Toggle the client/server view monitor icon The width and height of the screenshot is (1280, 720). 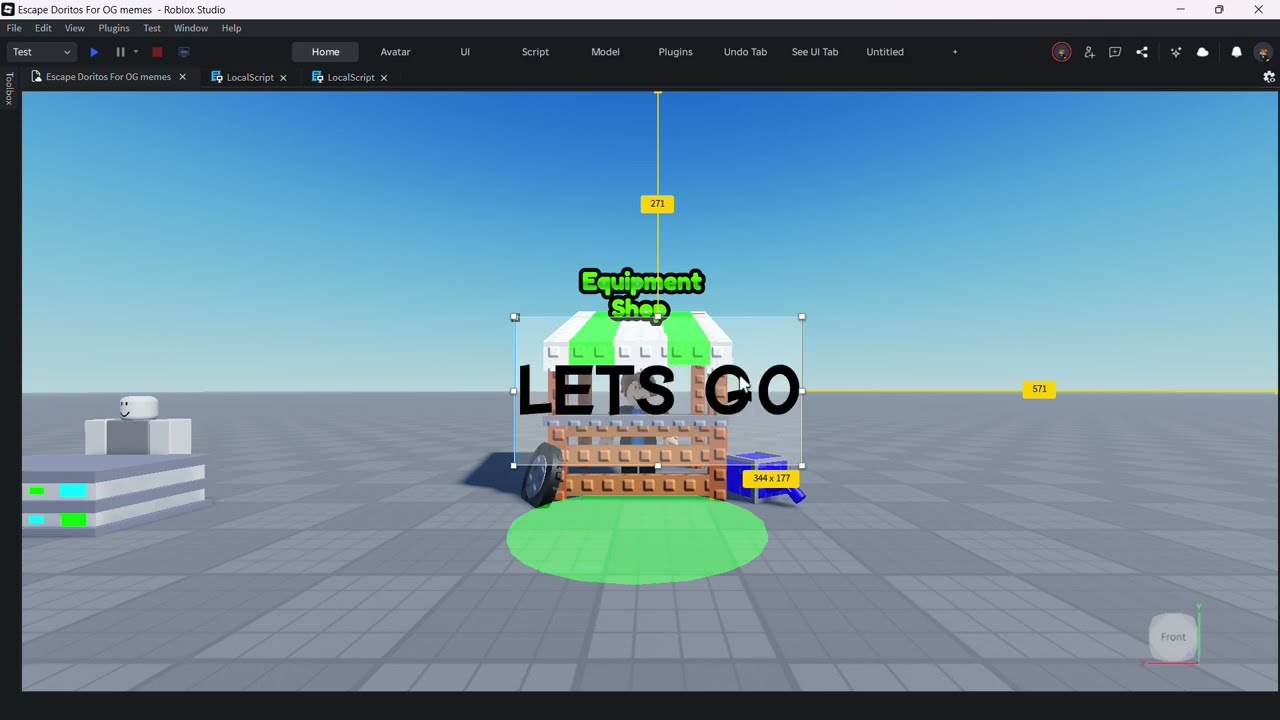pos(184,52)
